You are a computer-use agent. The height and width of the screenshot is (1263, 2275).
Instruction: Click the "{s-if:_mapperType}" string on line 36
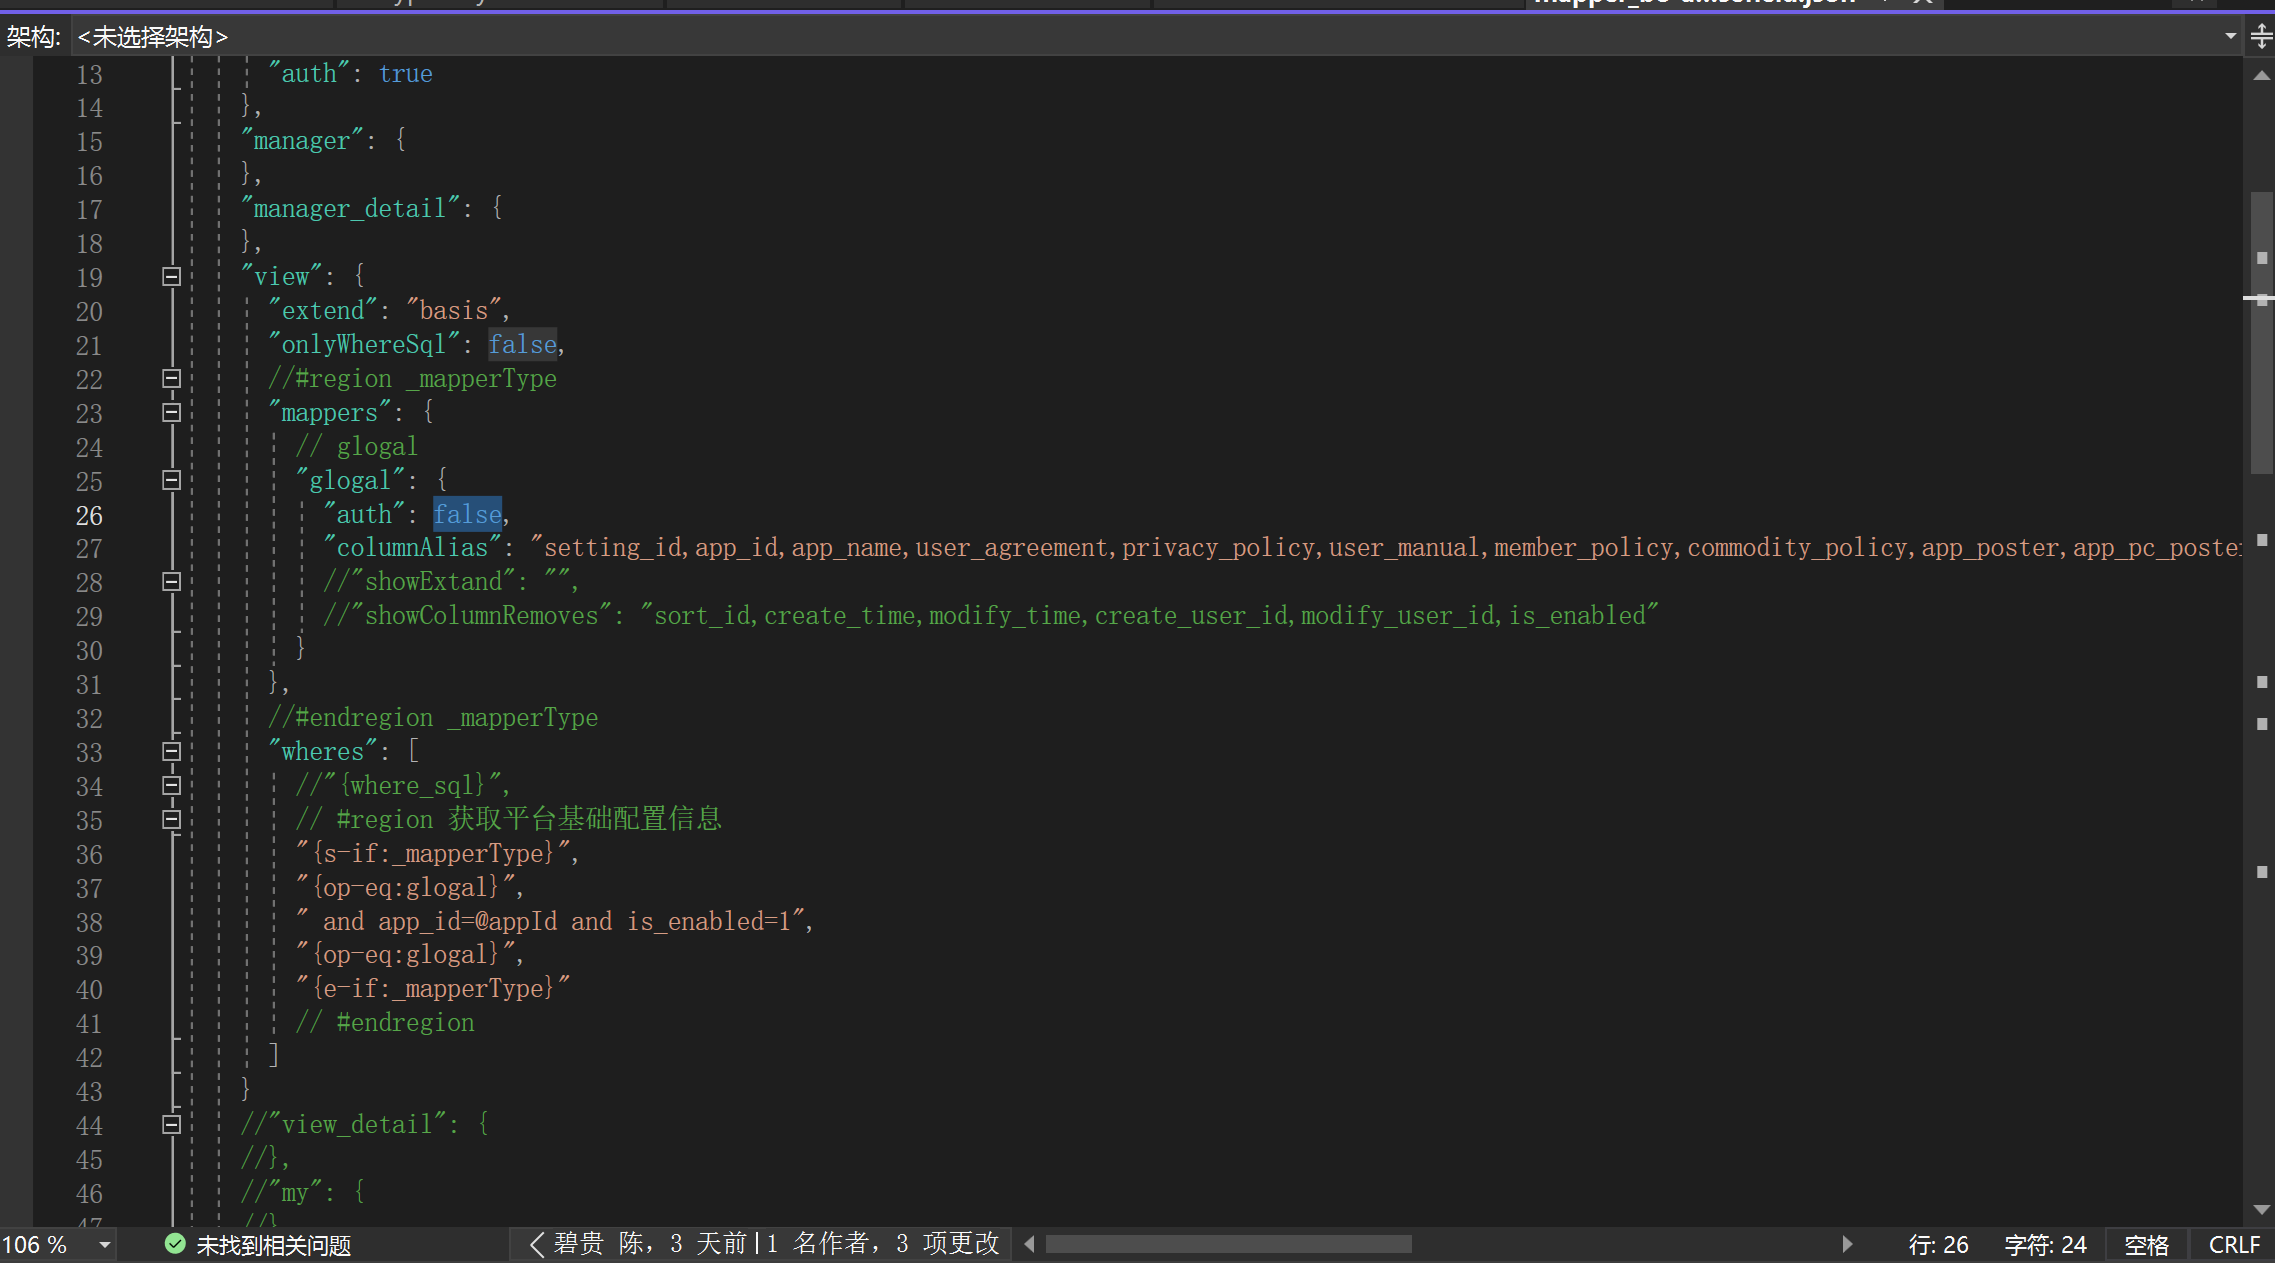pyautogui.click(x=433, y=853)
